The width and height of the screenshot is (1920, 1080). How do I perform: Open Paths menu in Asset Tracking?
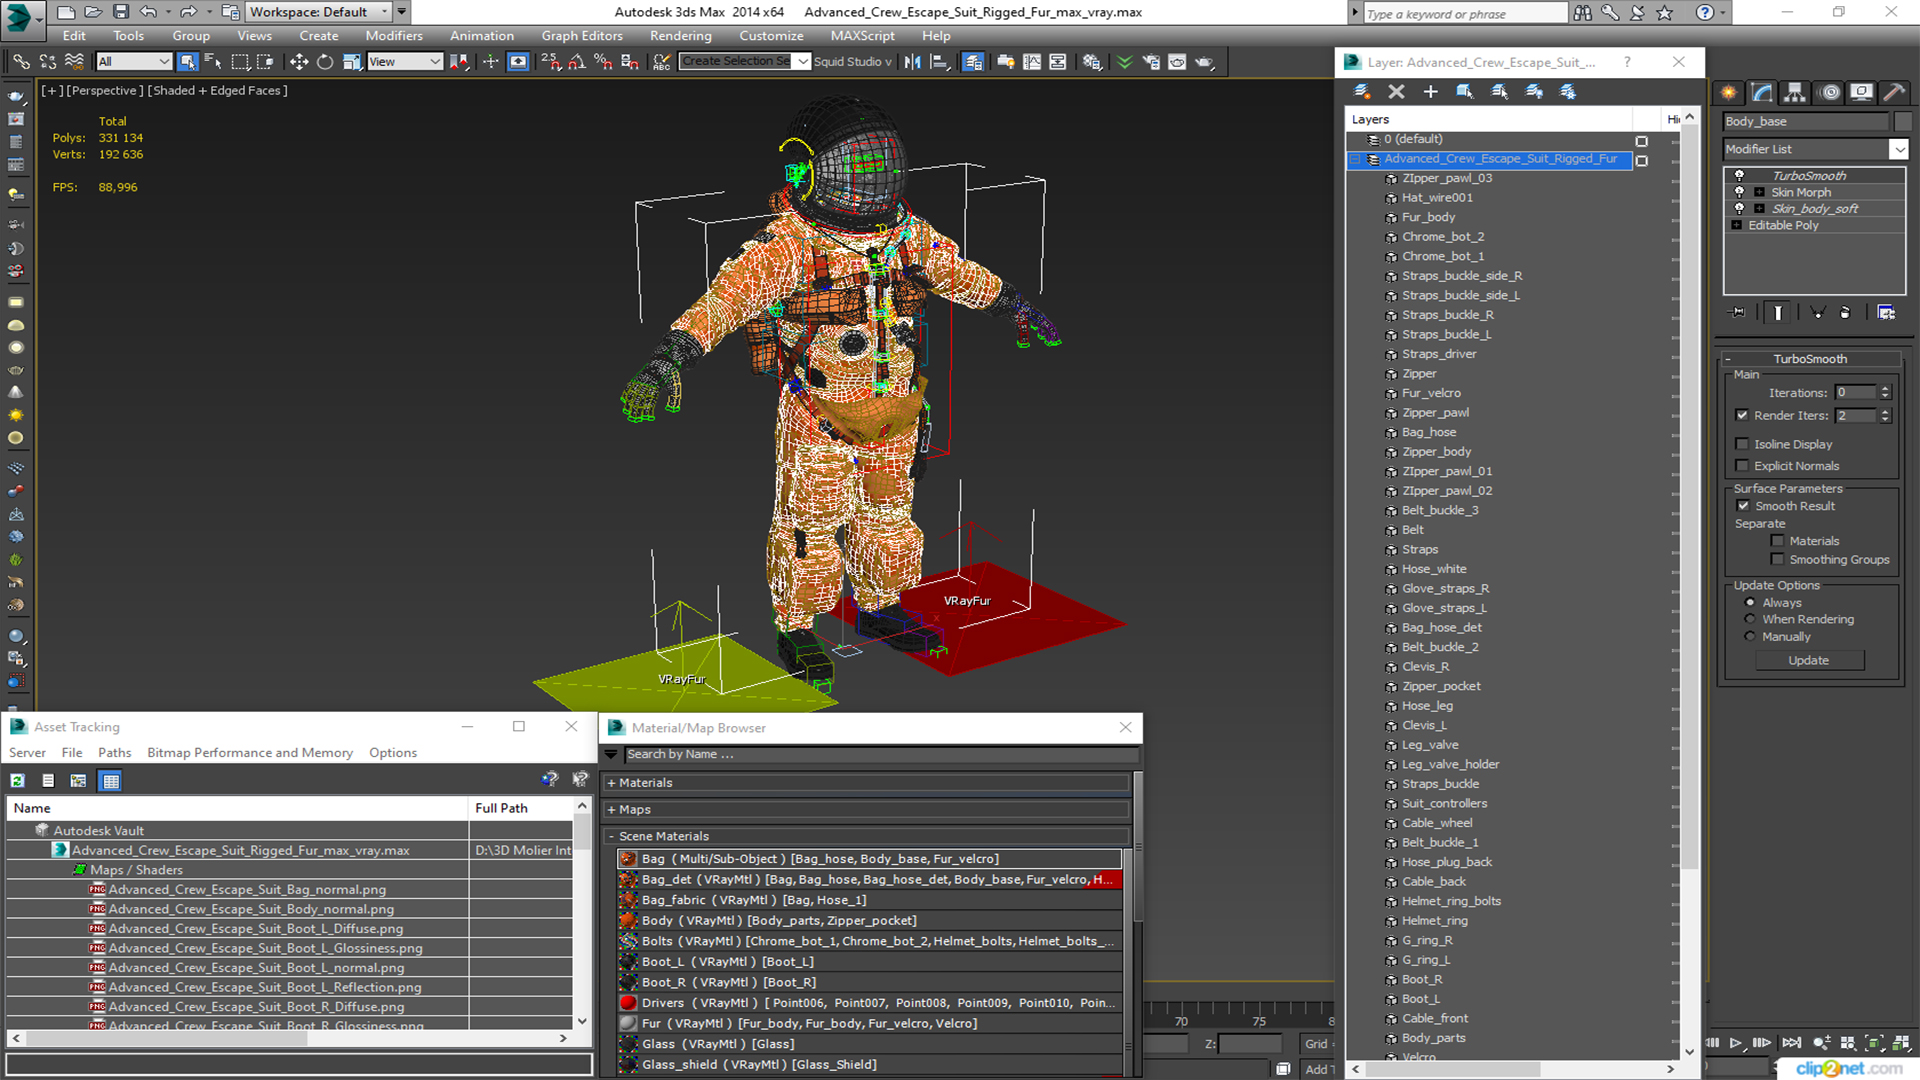pos(115,753)
